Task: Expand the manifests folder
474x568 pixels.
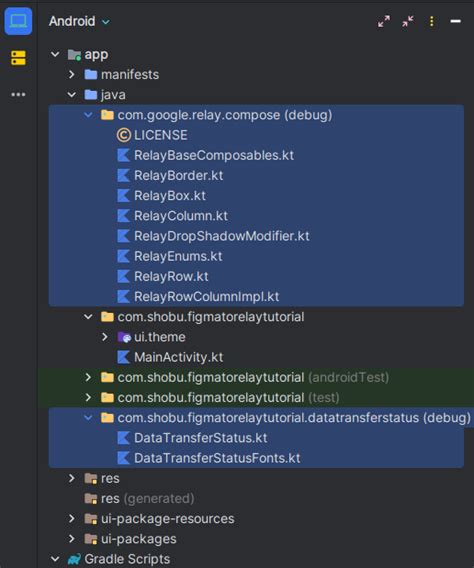Action: pyautogui.click(x=72, y=75)
